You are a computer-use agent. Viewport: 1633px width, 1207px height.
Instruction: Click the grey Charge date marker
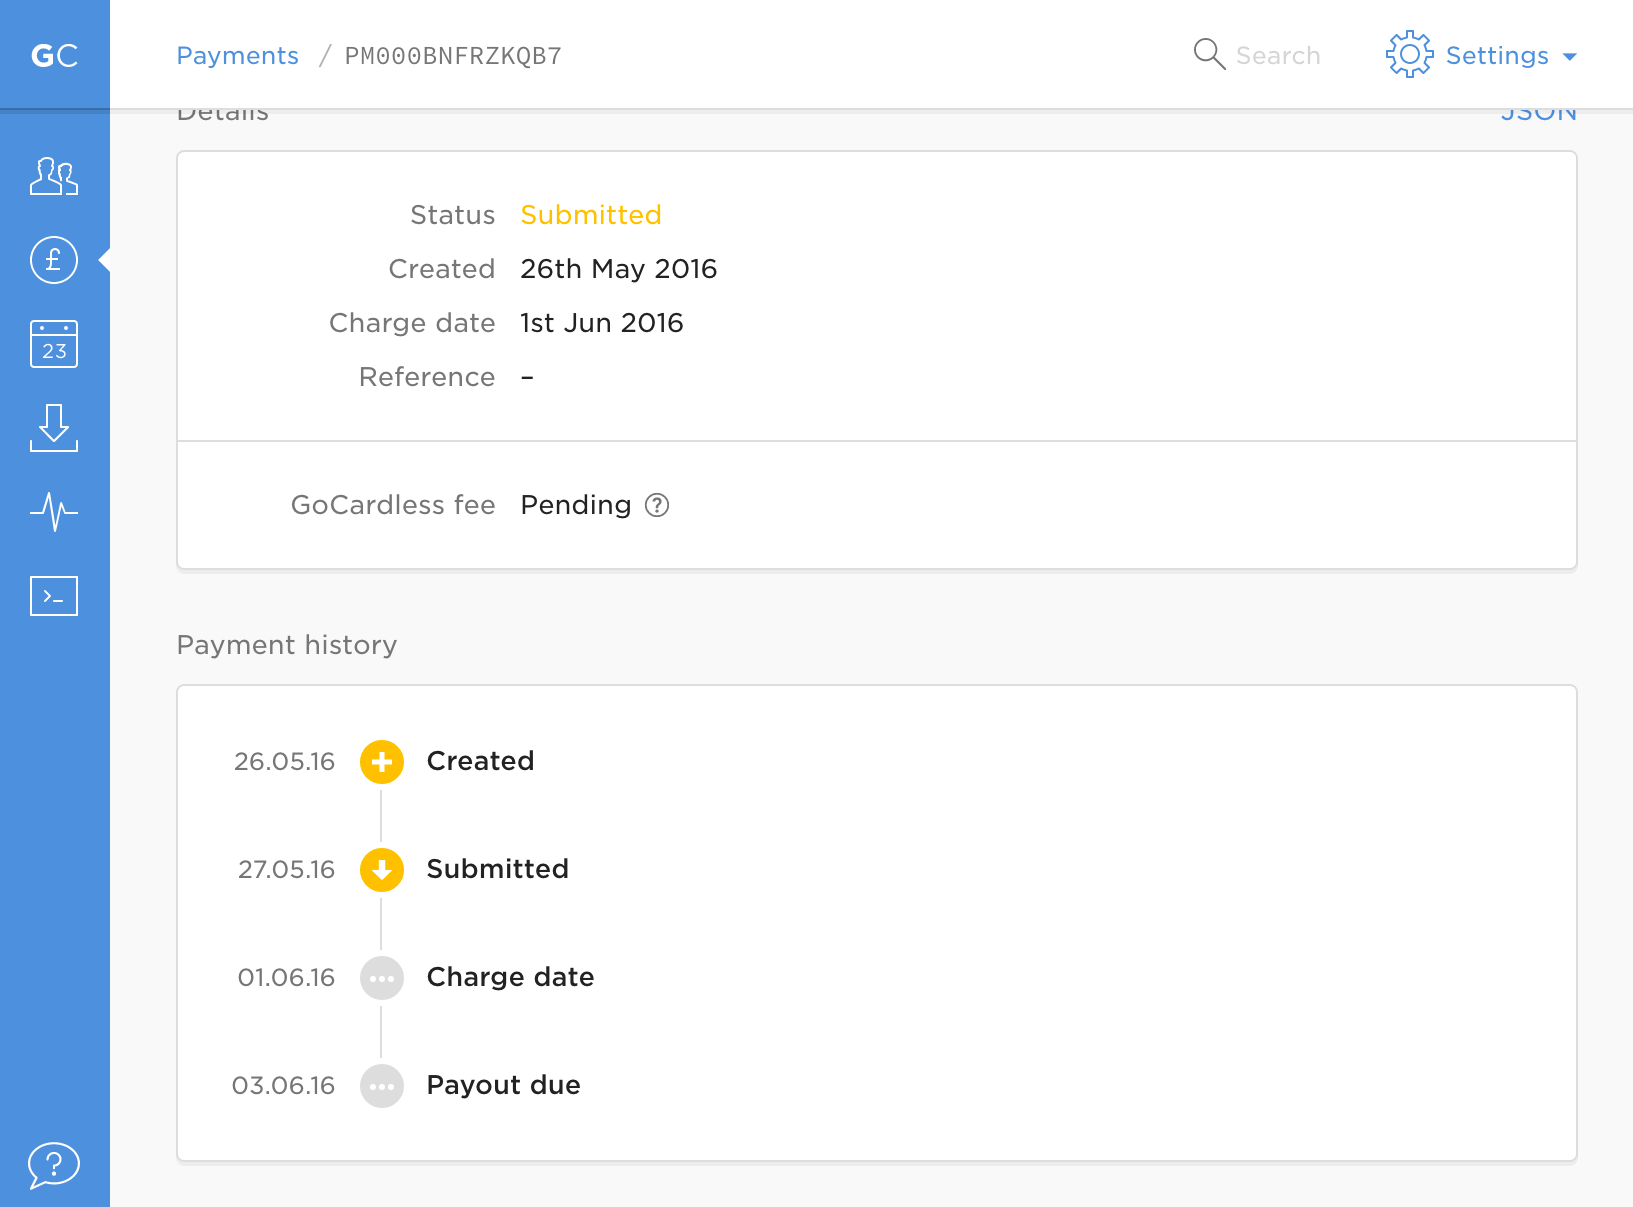click(x=382, y=978)
